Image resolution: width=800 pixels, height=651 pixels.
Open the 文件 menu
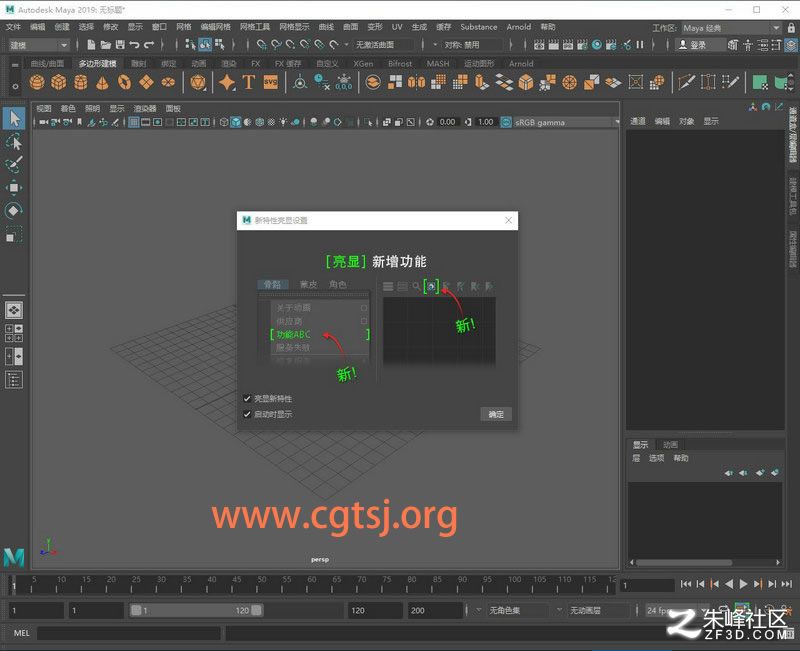click(13, 27)
